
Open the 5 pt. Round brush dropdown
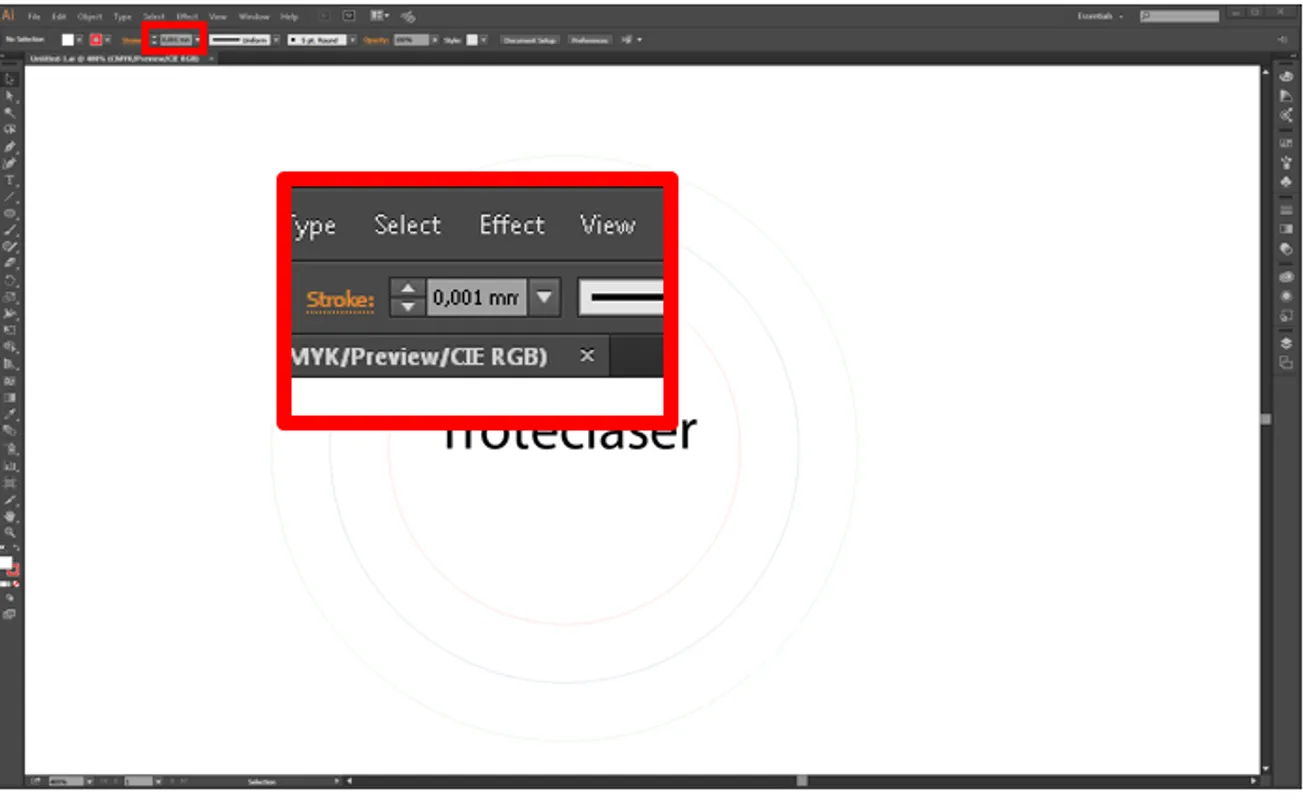[352, 40]
